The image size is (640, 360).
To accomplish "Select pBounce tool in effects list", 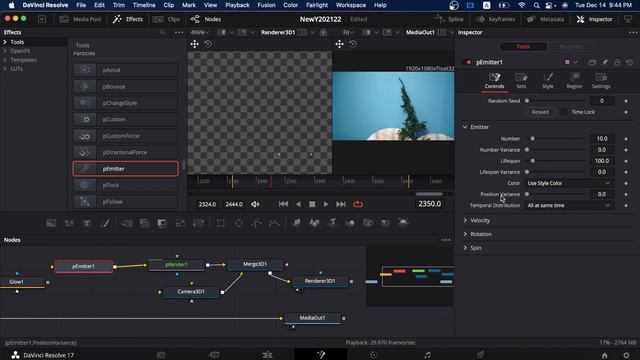I will [126, 87].
